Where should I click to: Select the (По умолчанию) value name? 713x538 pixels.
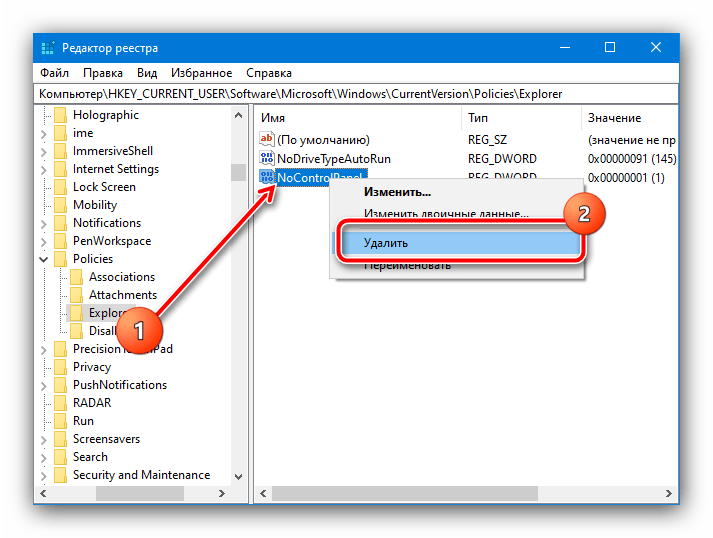point(323,140)
